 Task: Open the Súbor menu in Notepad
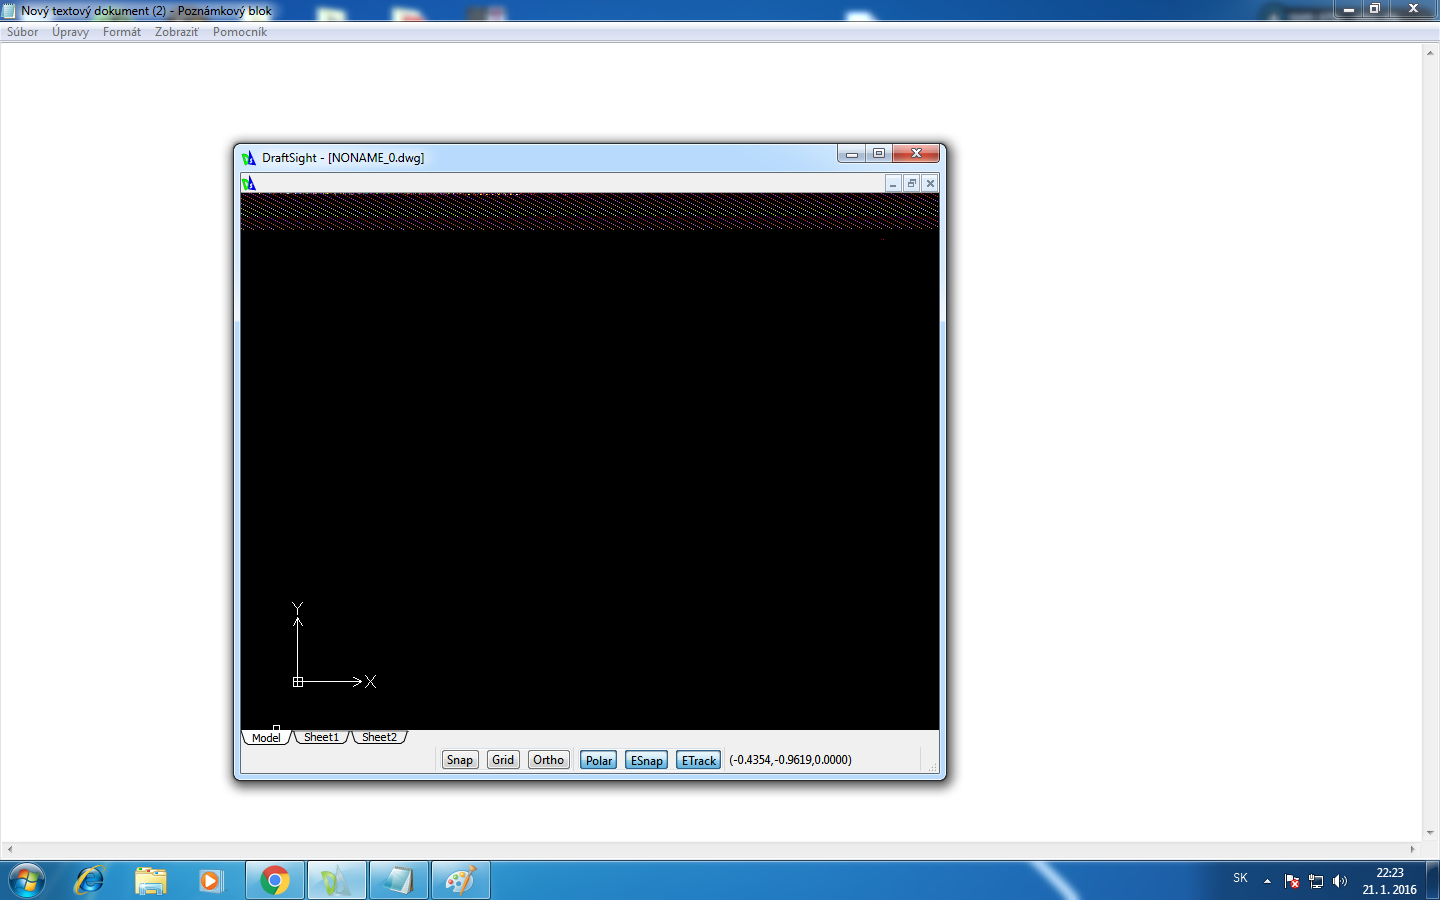click(x=23, y=32)
